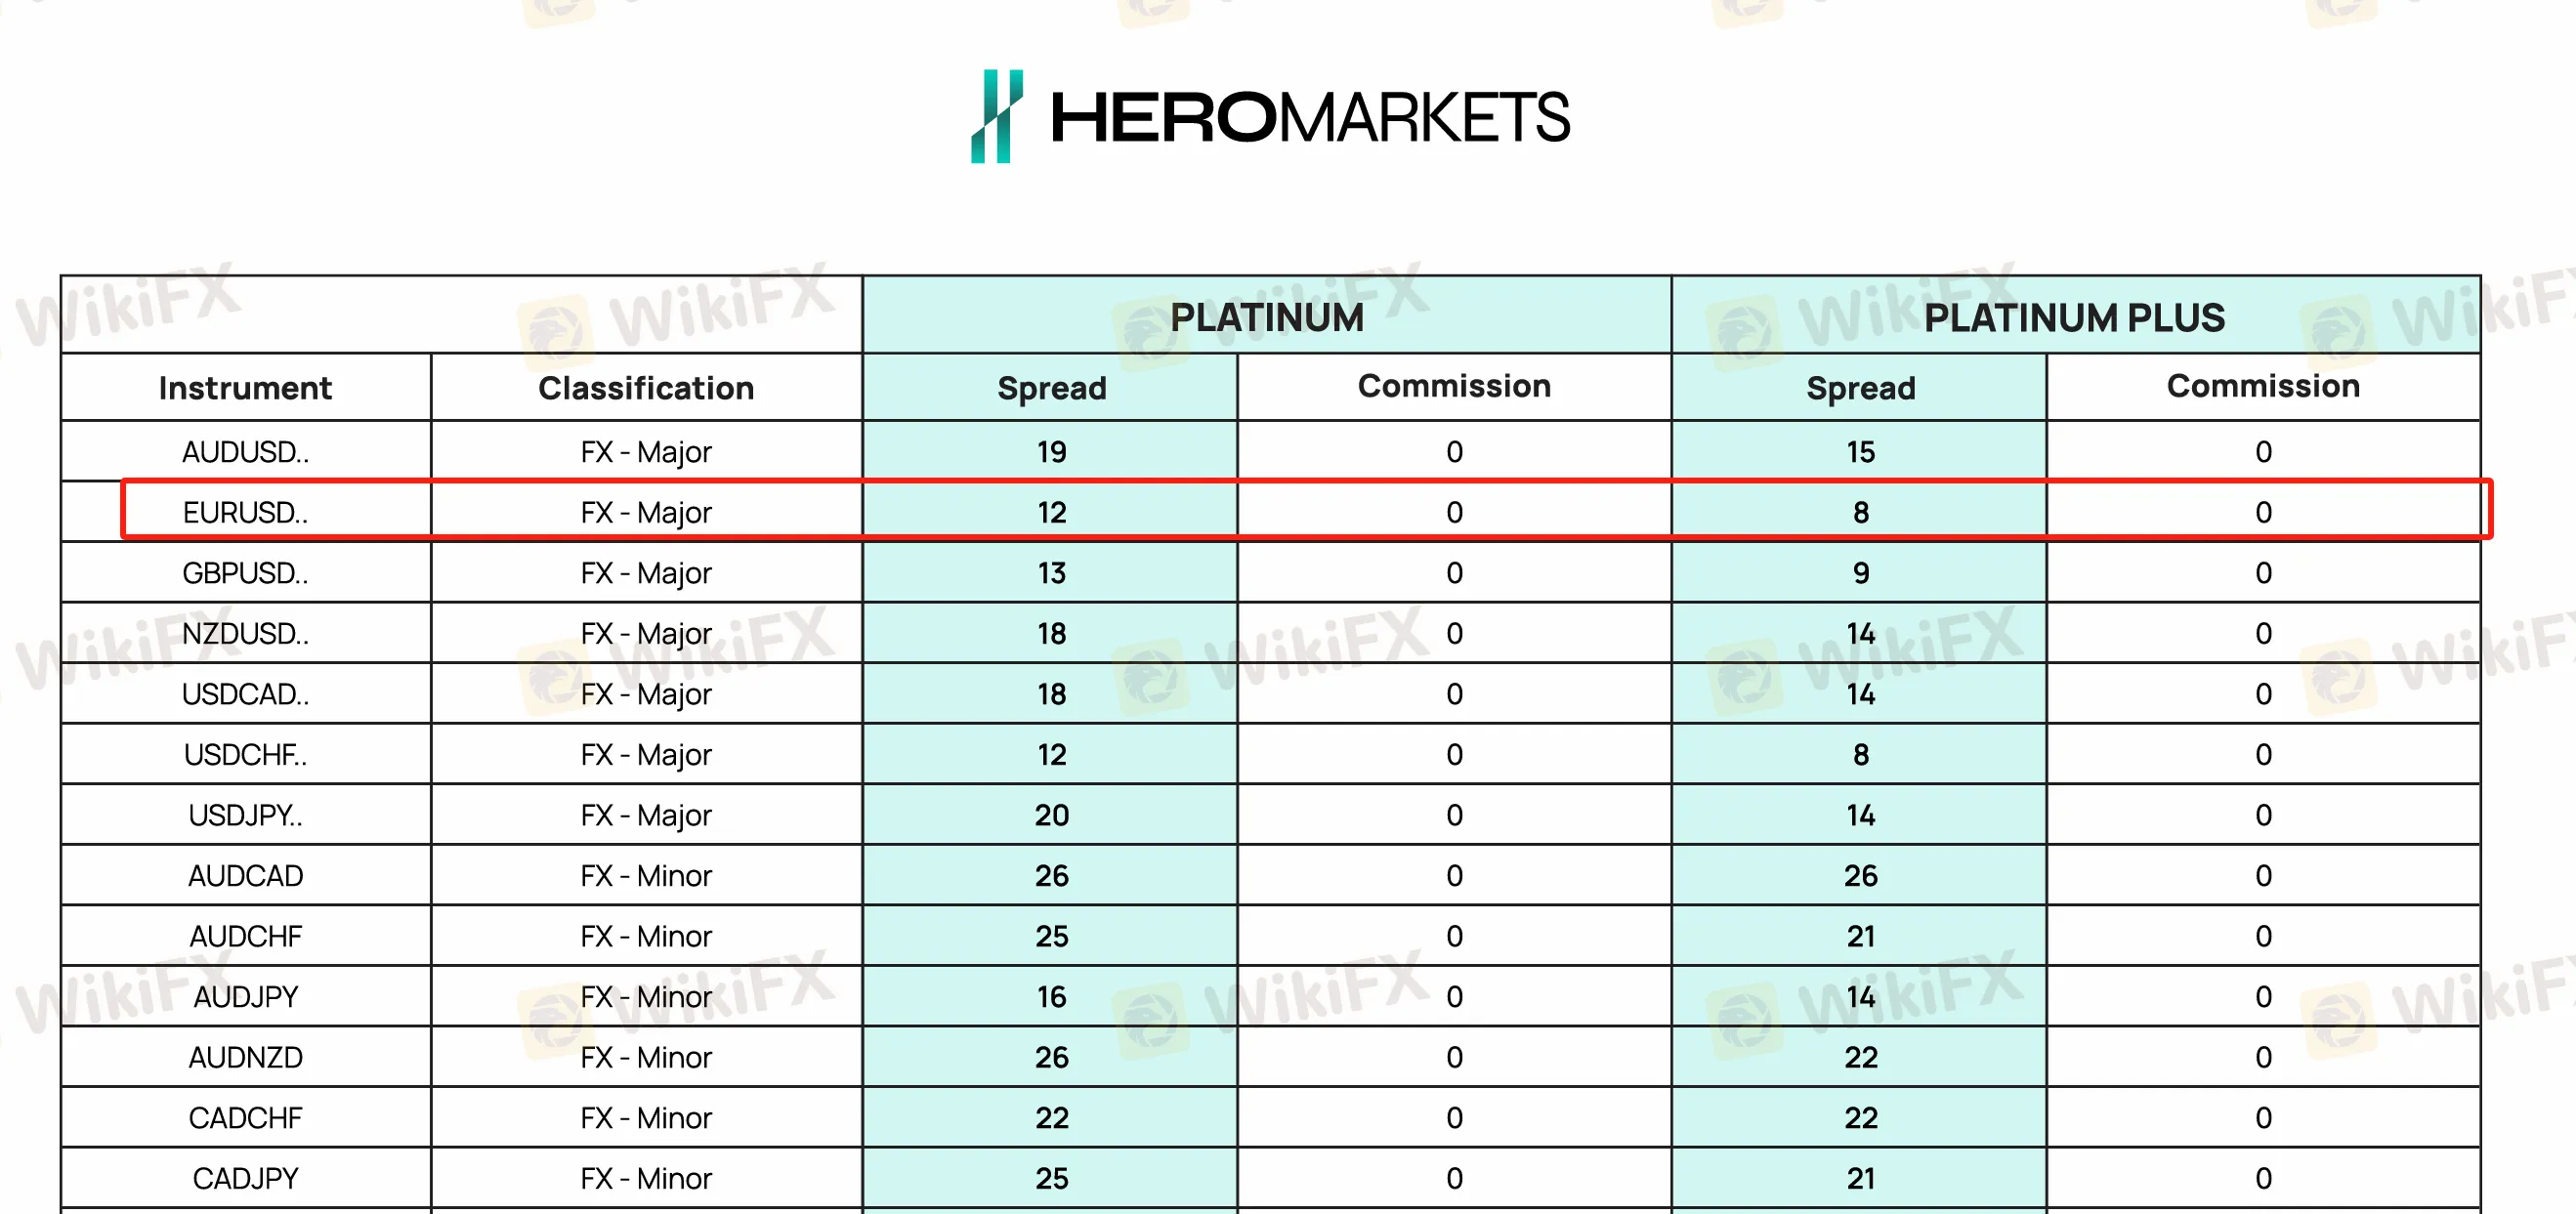Click the Classification column header
The image size is (2576, 1214).
(x=646, y=387)
